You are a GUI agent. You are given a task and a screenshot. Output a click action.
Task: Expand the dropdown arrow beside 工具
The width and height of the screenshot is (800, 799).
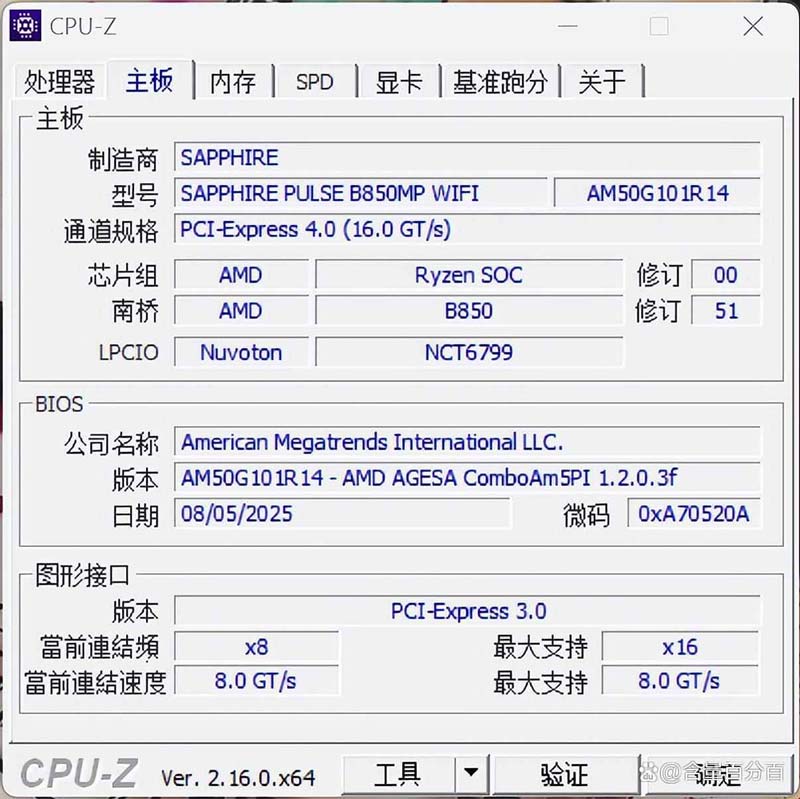469,774
